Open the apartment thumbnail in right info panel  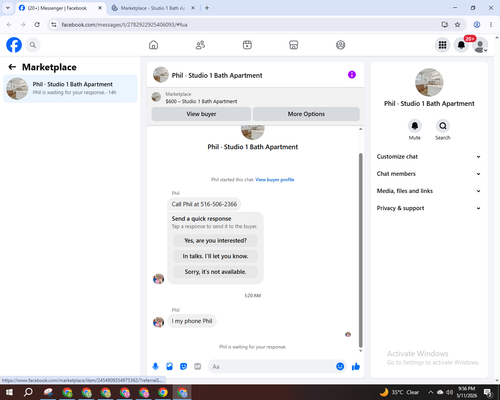pos(429,83)
